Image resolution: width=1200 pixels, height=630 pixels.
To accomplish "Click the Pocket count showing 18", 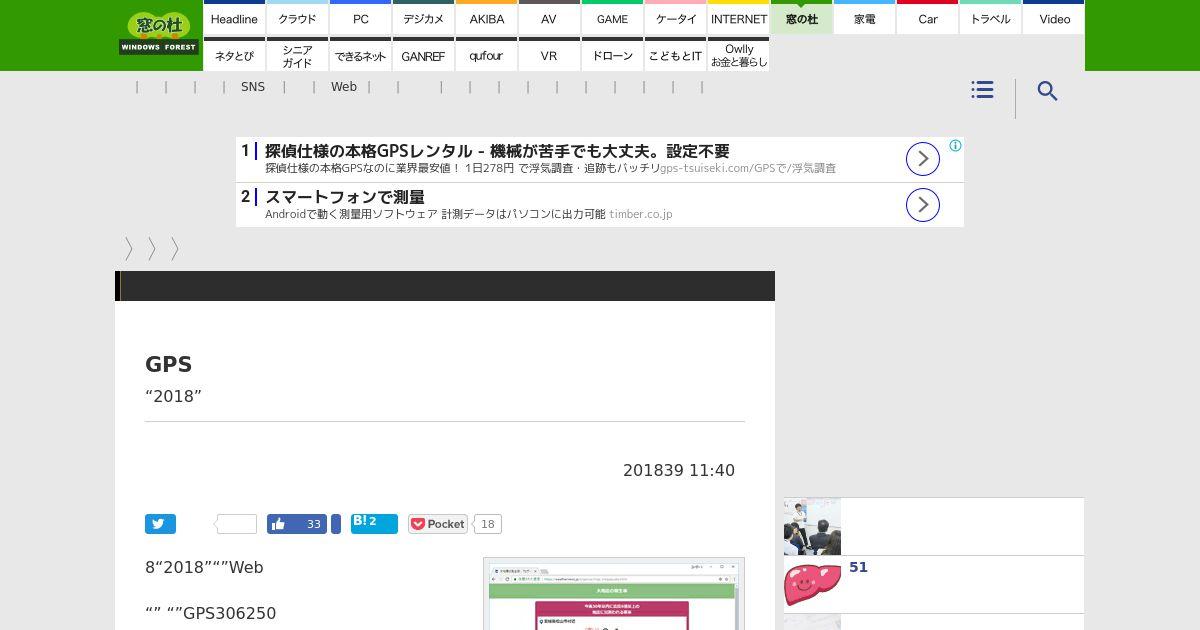I will pyautogui.click(x=487, y=524).
